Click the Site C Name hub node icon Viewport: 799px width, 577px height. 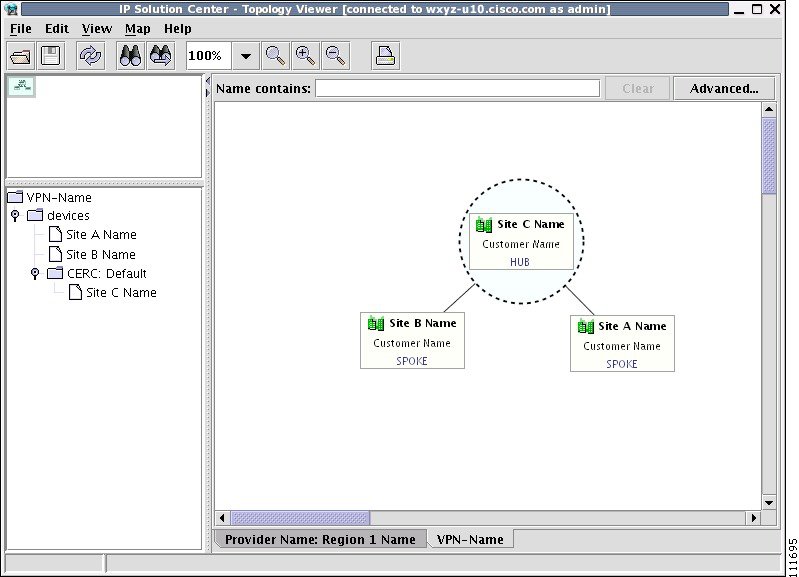tap(484, 225)
